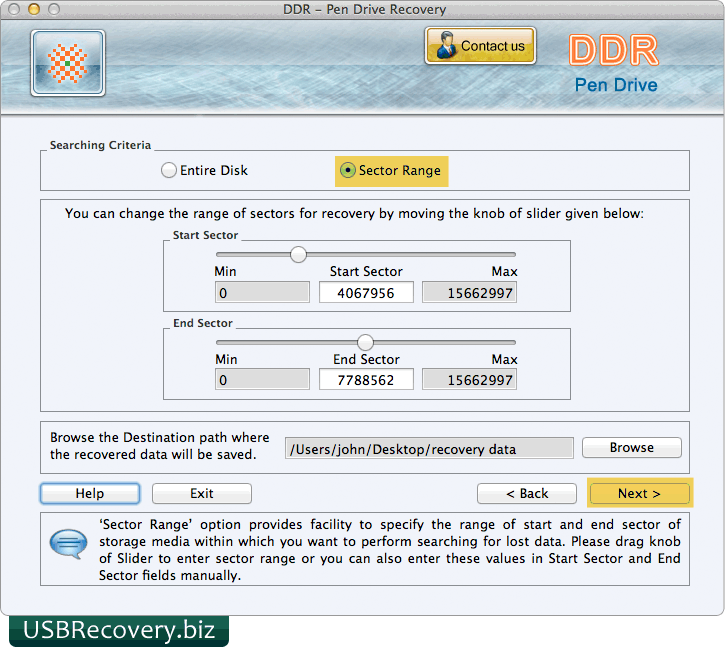The width and height of the screenshot is (725, 647).
Task: Select the Entire Disk radio button
Action: pyautogui.click(x=169, y=170)
